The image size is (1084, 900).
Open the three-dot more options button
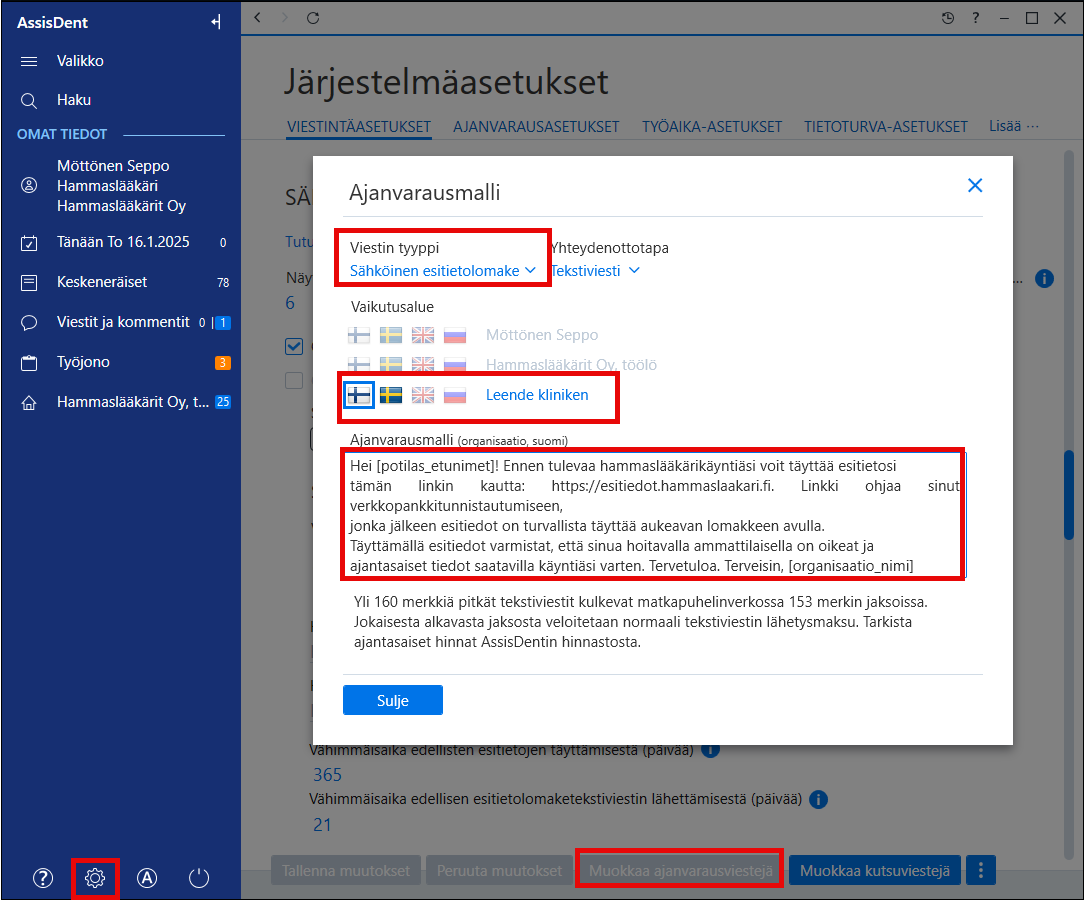point(980,871)
